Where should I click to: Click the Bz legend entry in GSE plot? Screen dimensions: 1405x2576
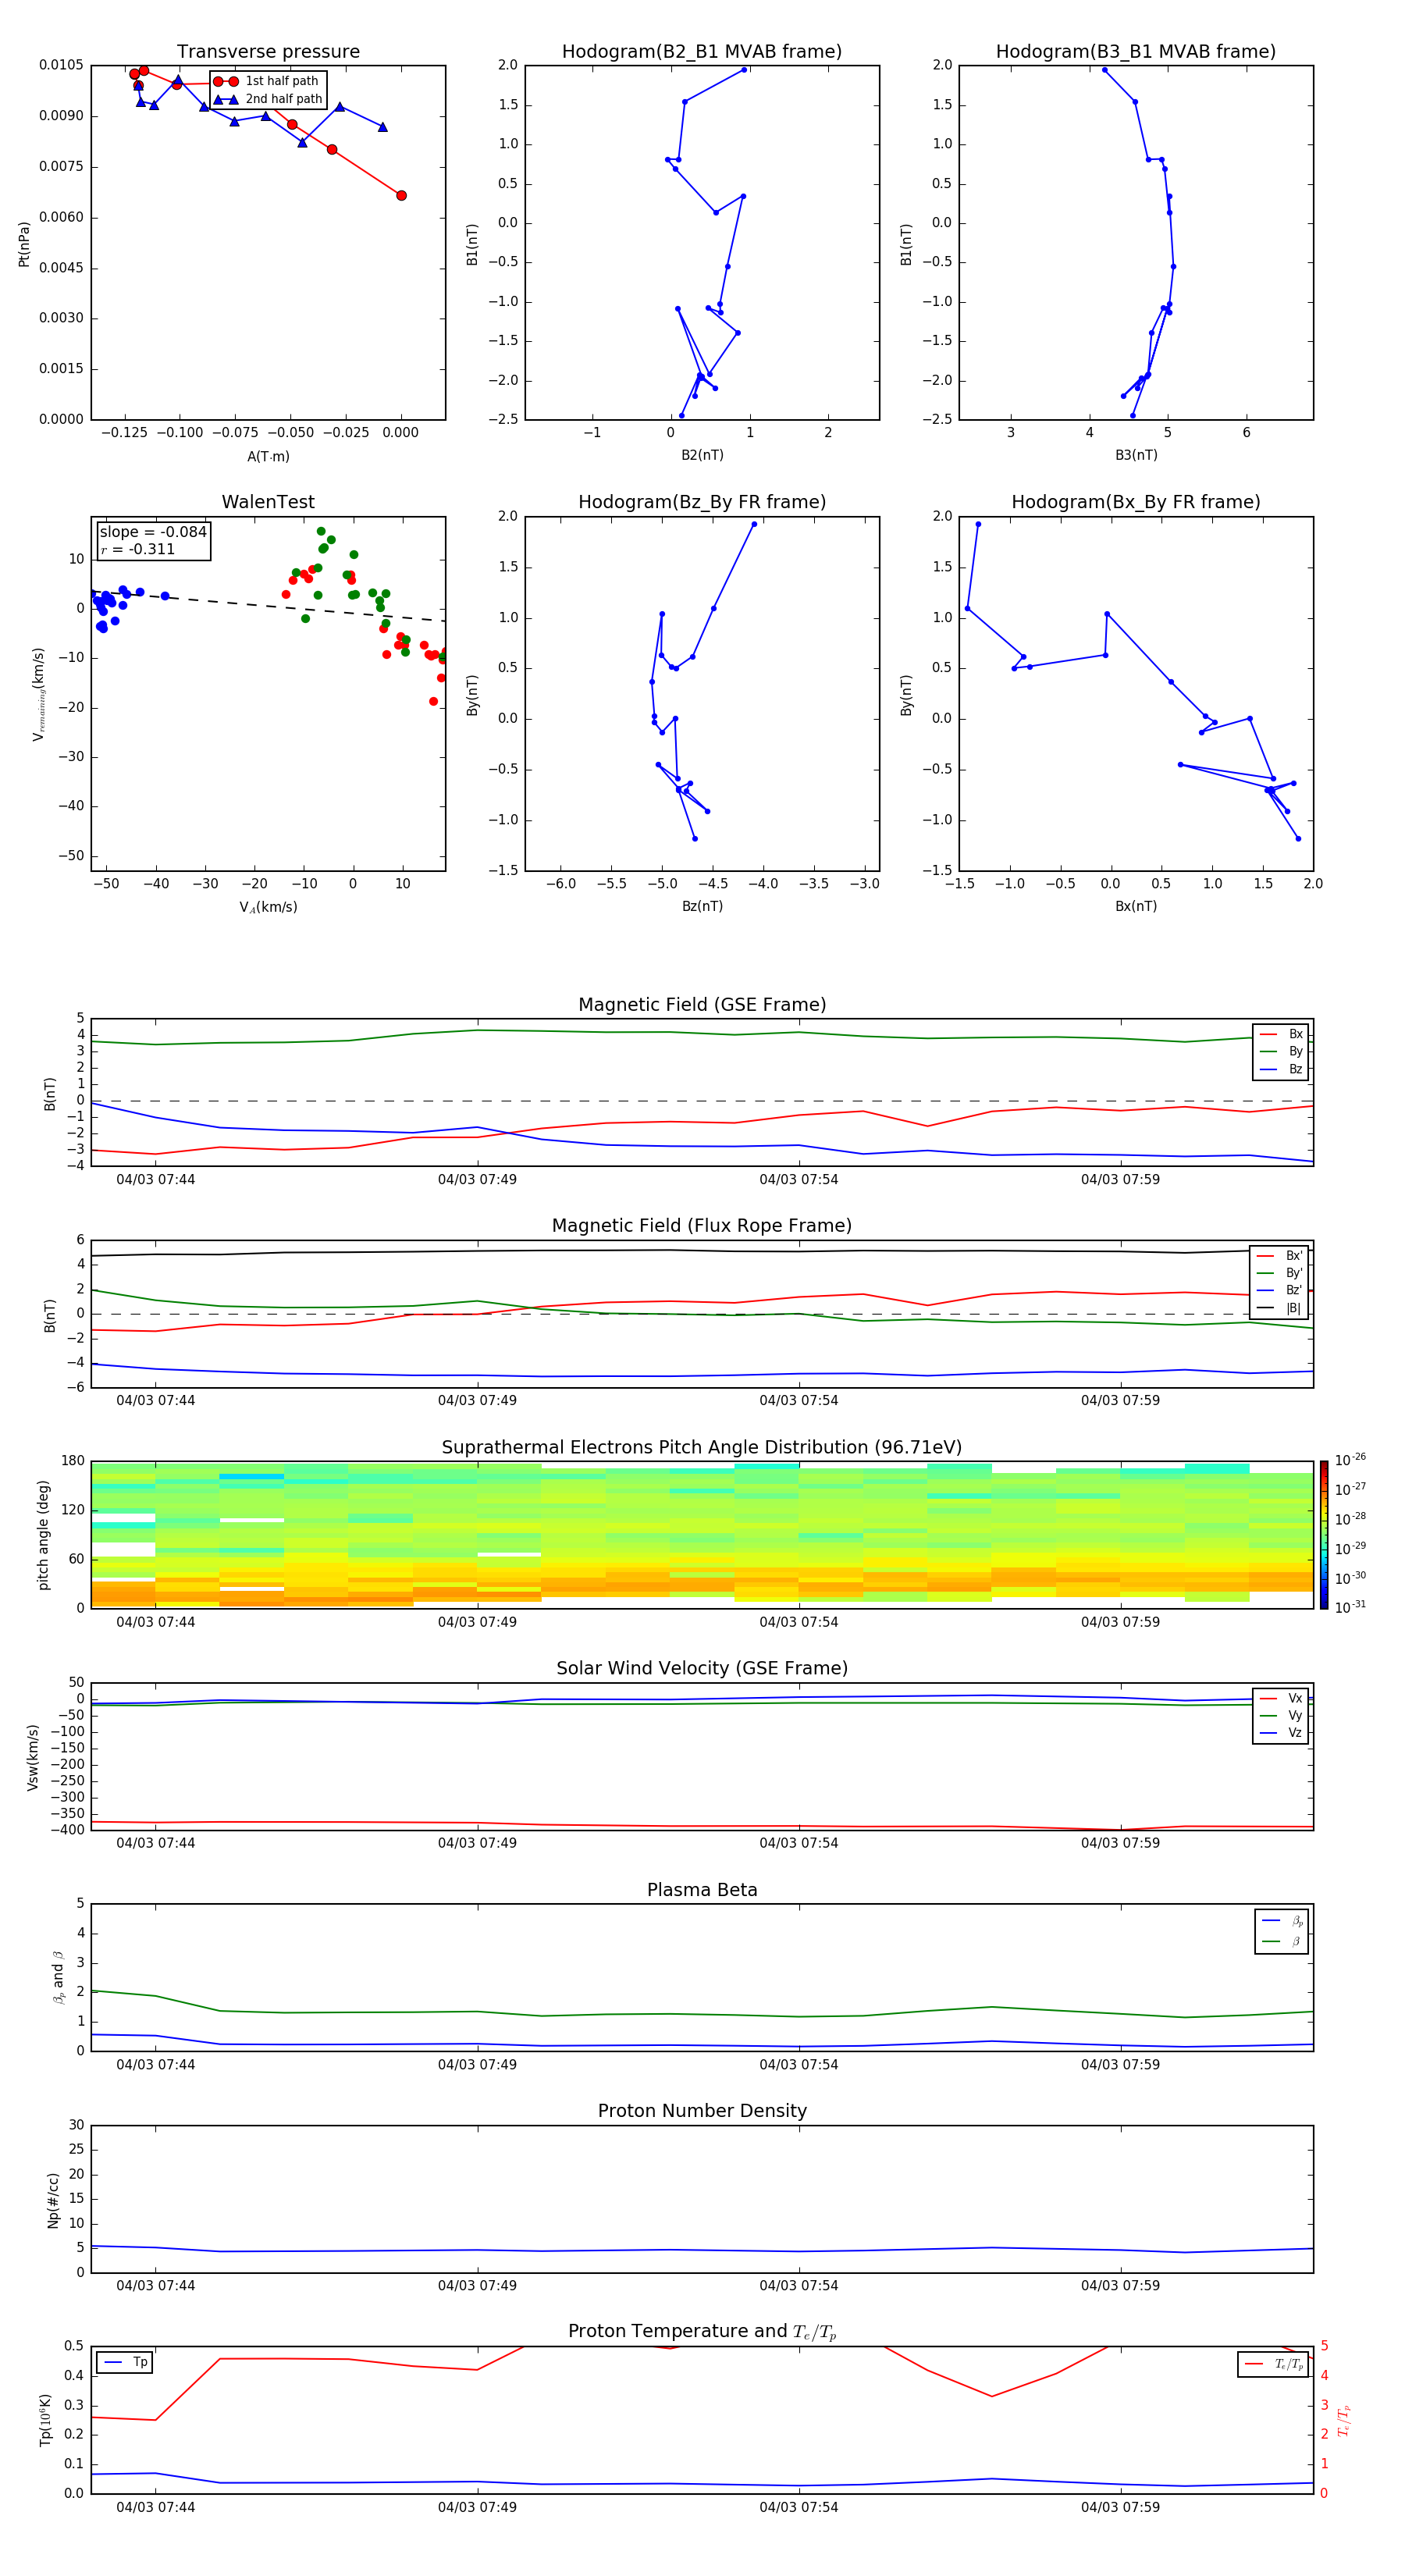click(x=1281, y=1069)
